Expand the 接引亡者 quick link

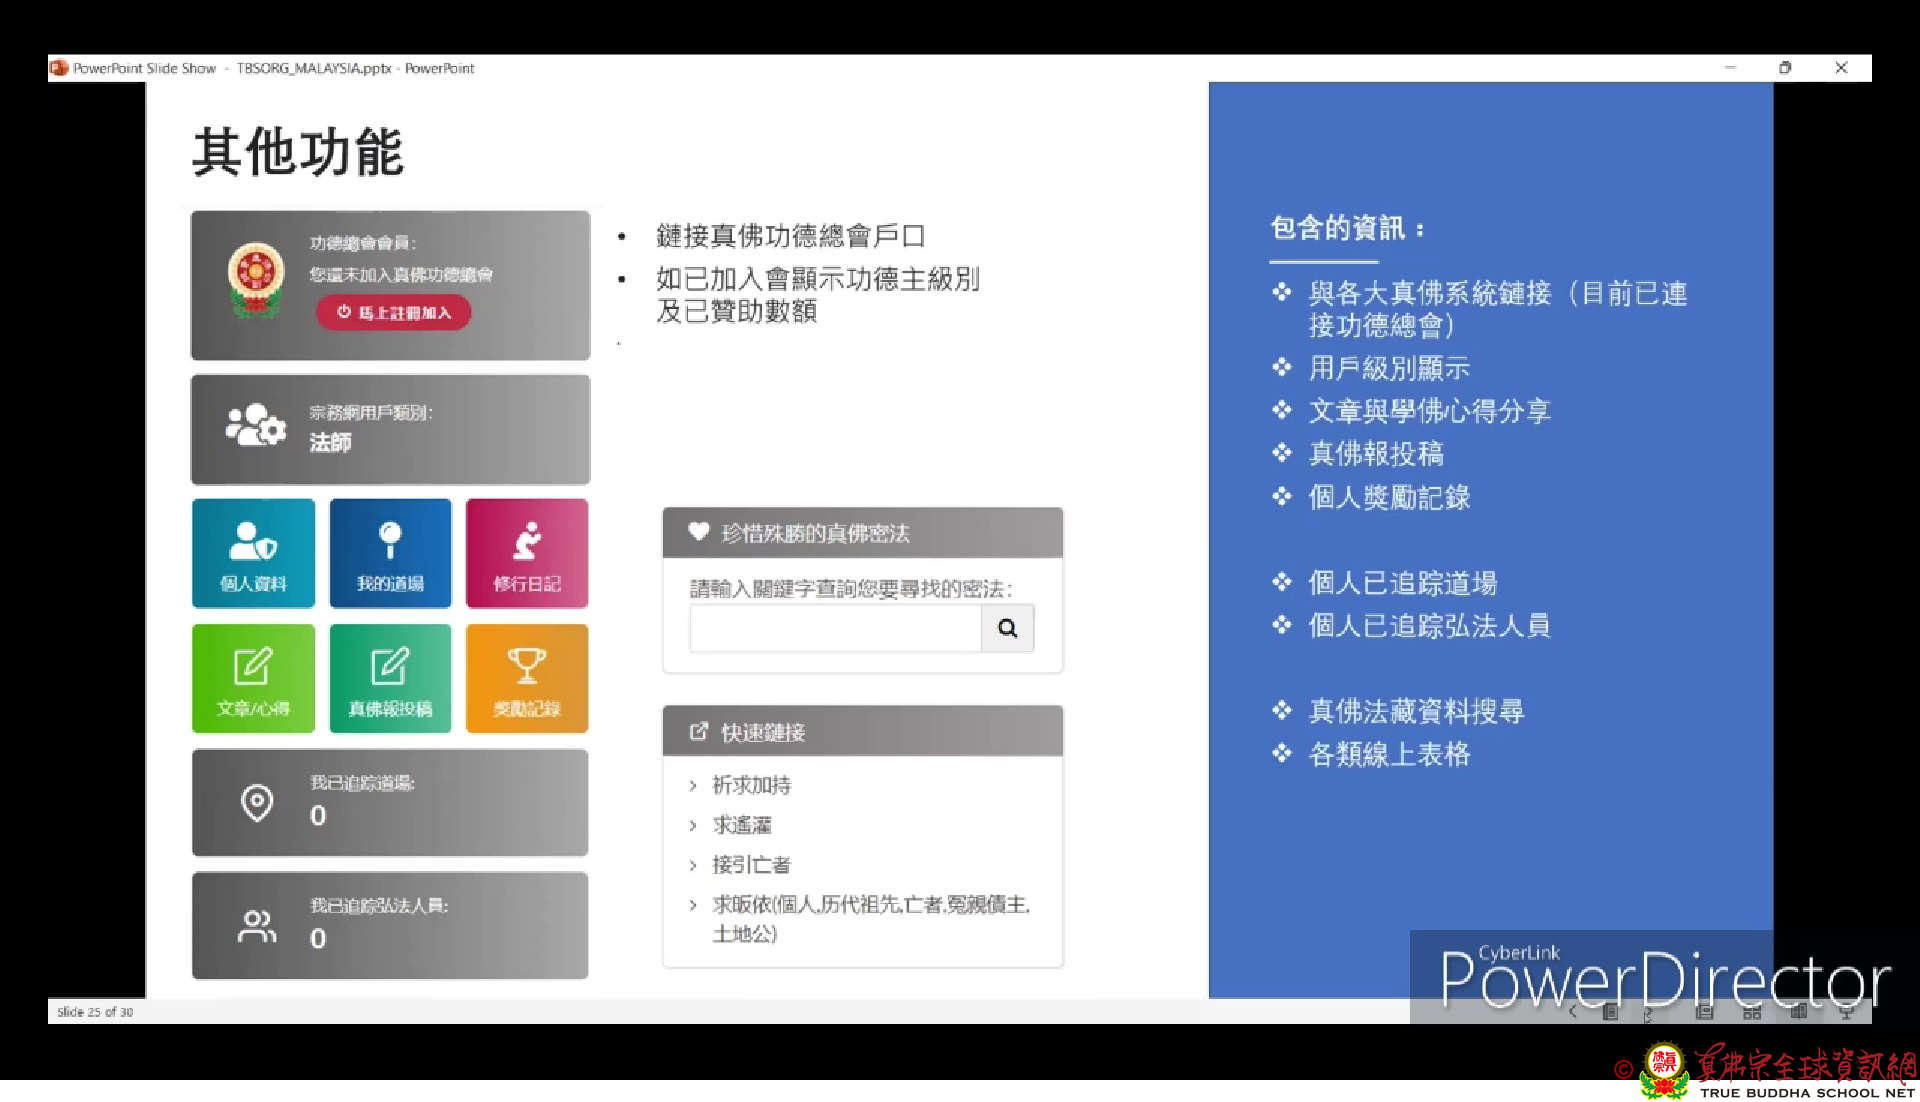[x=751, y=864]
